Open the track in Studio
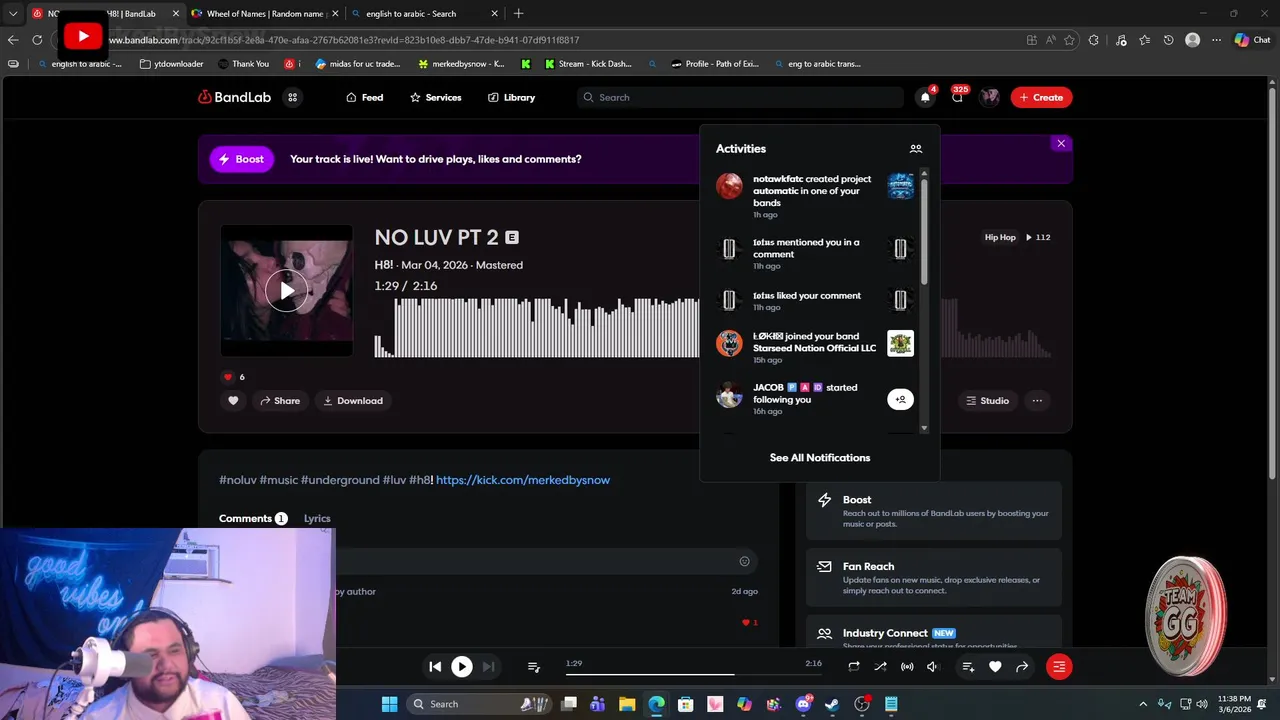The height and width of the screenshot is (720, 1280). tap(987, 400)
